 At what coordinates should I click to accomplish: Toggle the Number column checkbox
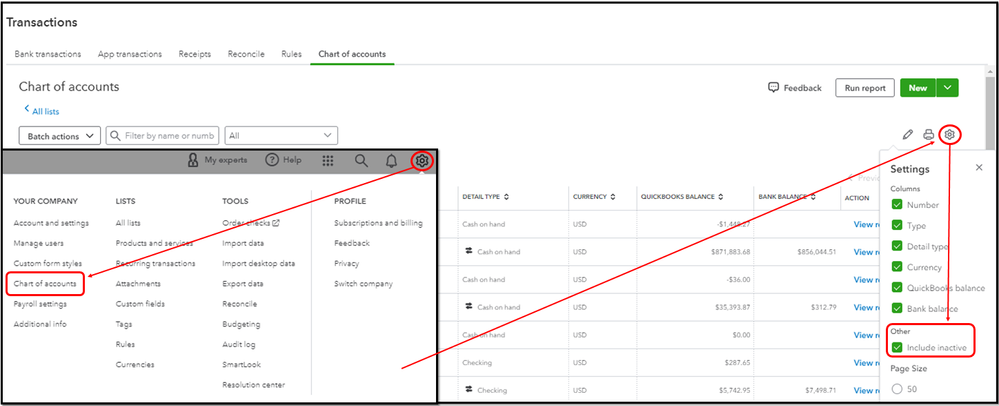pyautogui.click(x=897, y=205)
